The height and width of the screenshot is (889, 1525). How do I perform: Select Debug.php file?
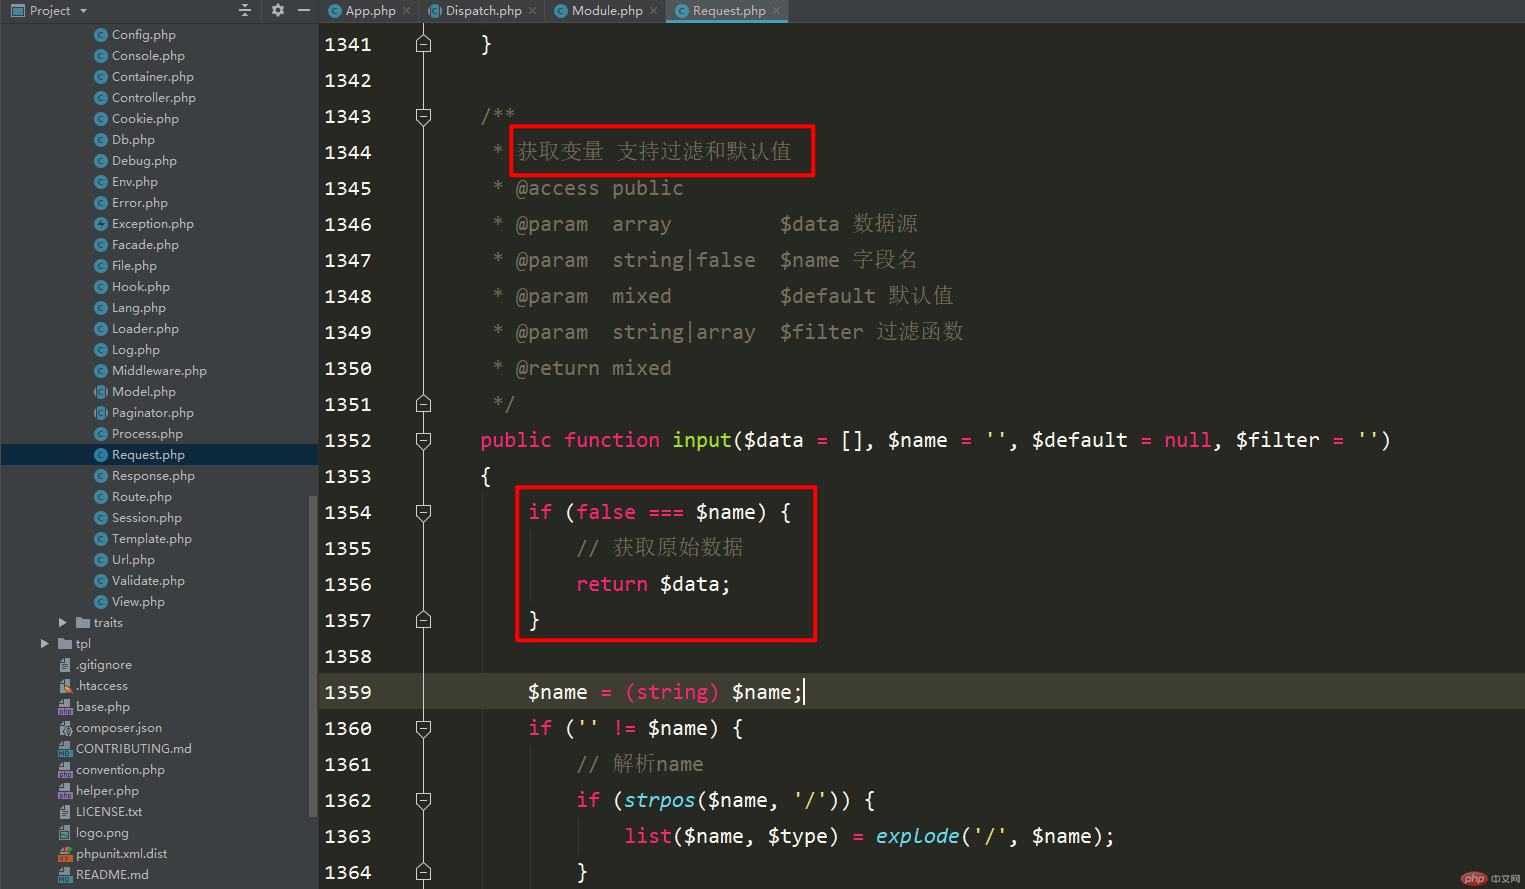(x=144, y=161)
